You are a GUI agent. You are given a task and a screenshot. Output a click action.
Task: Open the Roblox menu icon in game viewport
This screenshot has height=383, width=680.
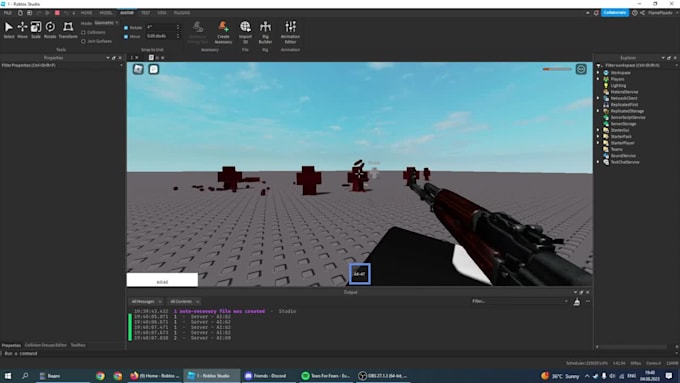click(138, 69)
